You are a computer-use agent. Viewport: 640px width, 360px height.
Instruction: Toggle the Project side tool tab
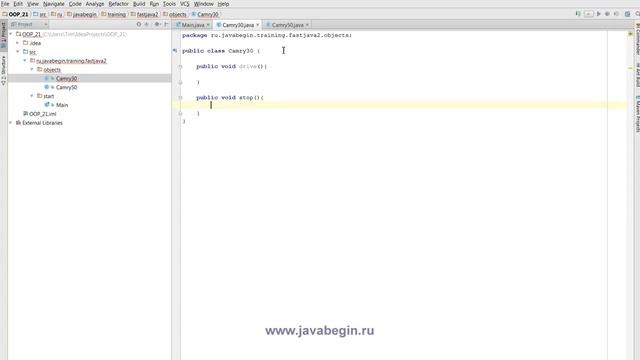[x=4, y=36]
